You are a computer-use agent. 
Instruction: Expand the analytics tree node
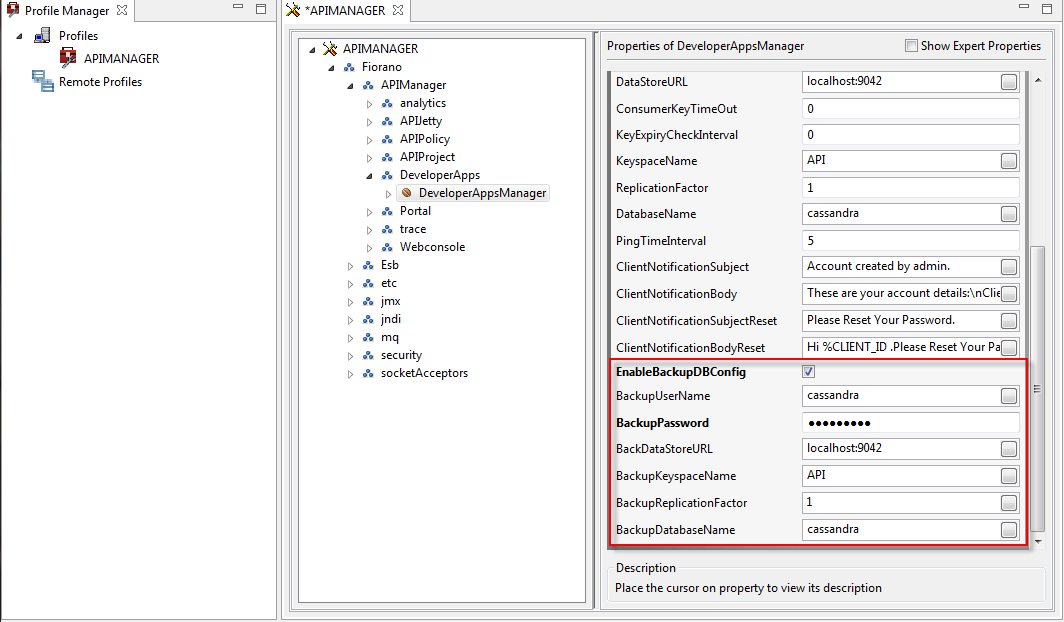[x=369, y=103]
